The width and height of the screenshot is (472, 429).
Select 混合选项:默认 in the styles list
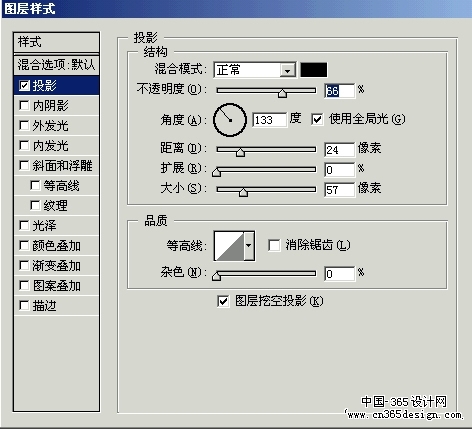pos(56,64)
